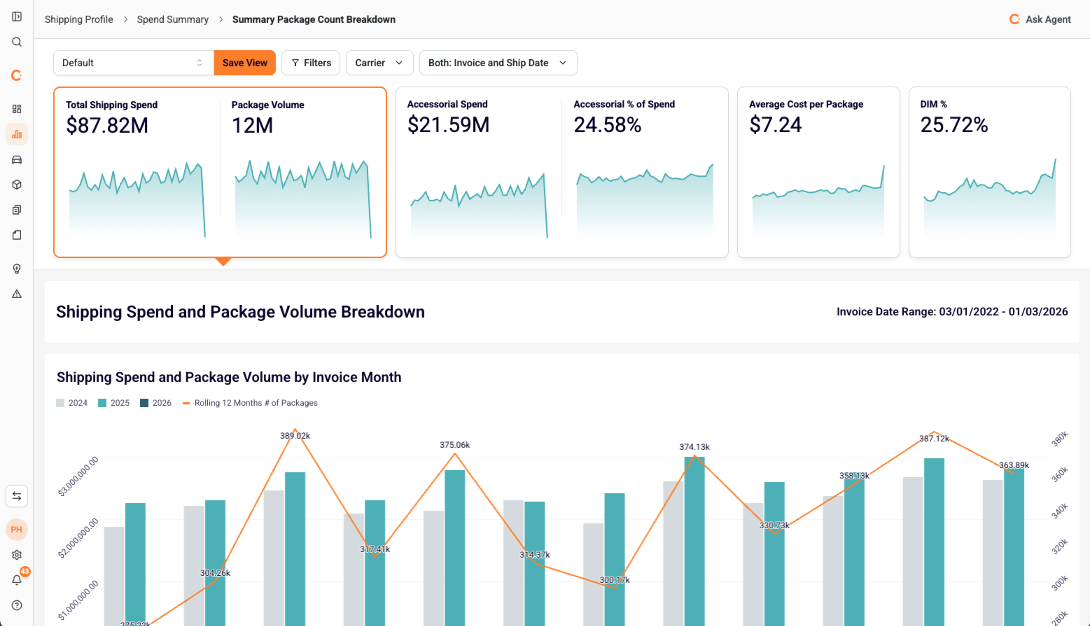The width and height of the screenshot is (1090, 626).
Task: Go to Shipping Profile breadcrumb
Action: (x=78, y=19)
